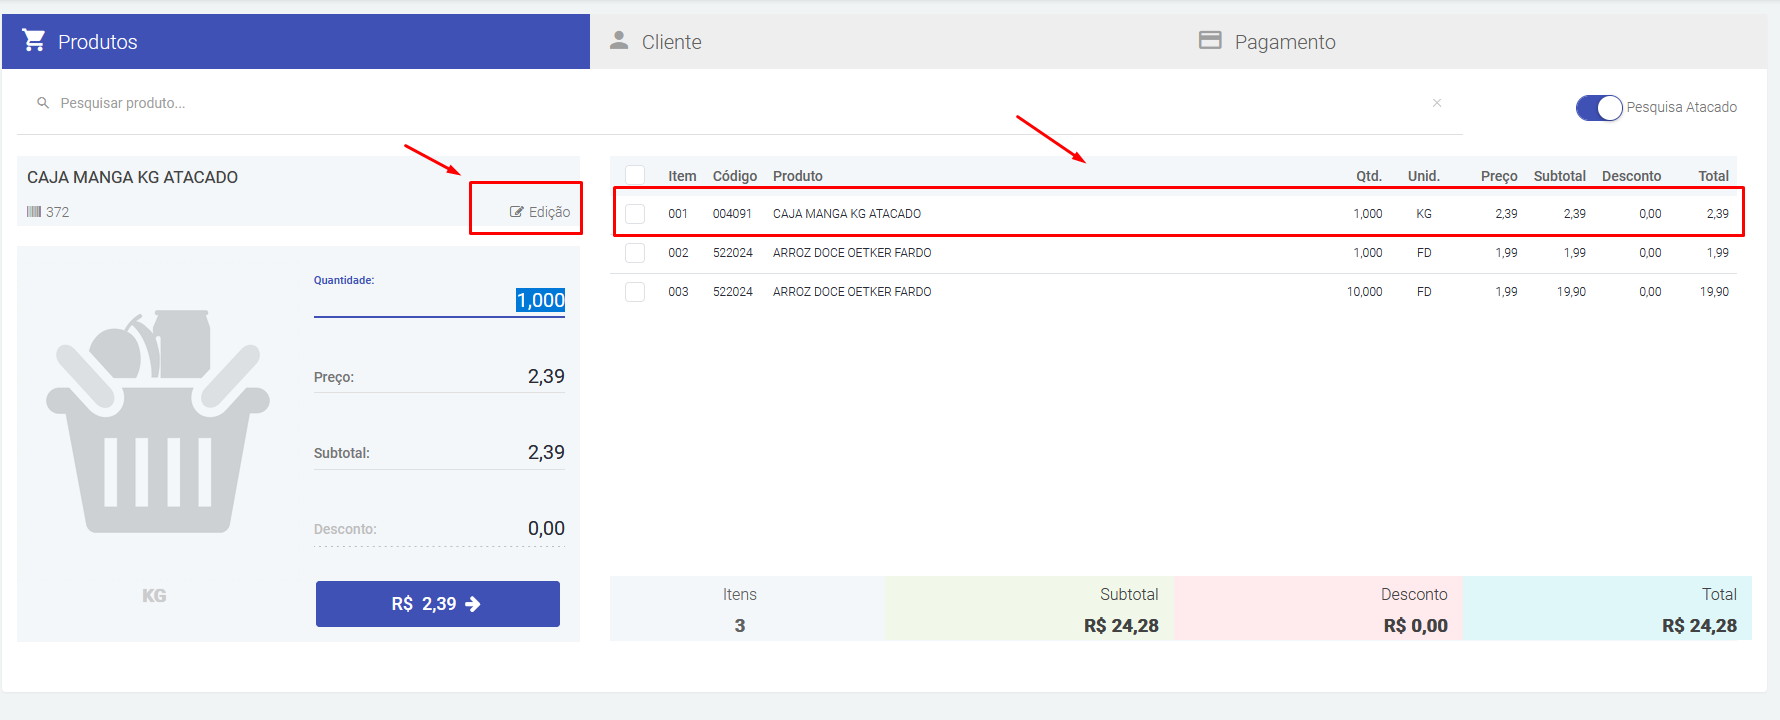Viewport: 1780px width, 720px height.
Task: Click the grocery basket product image
Action: [157, 421]
